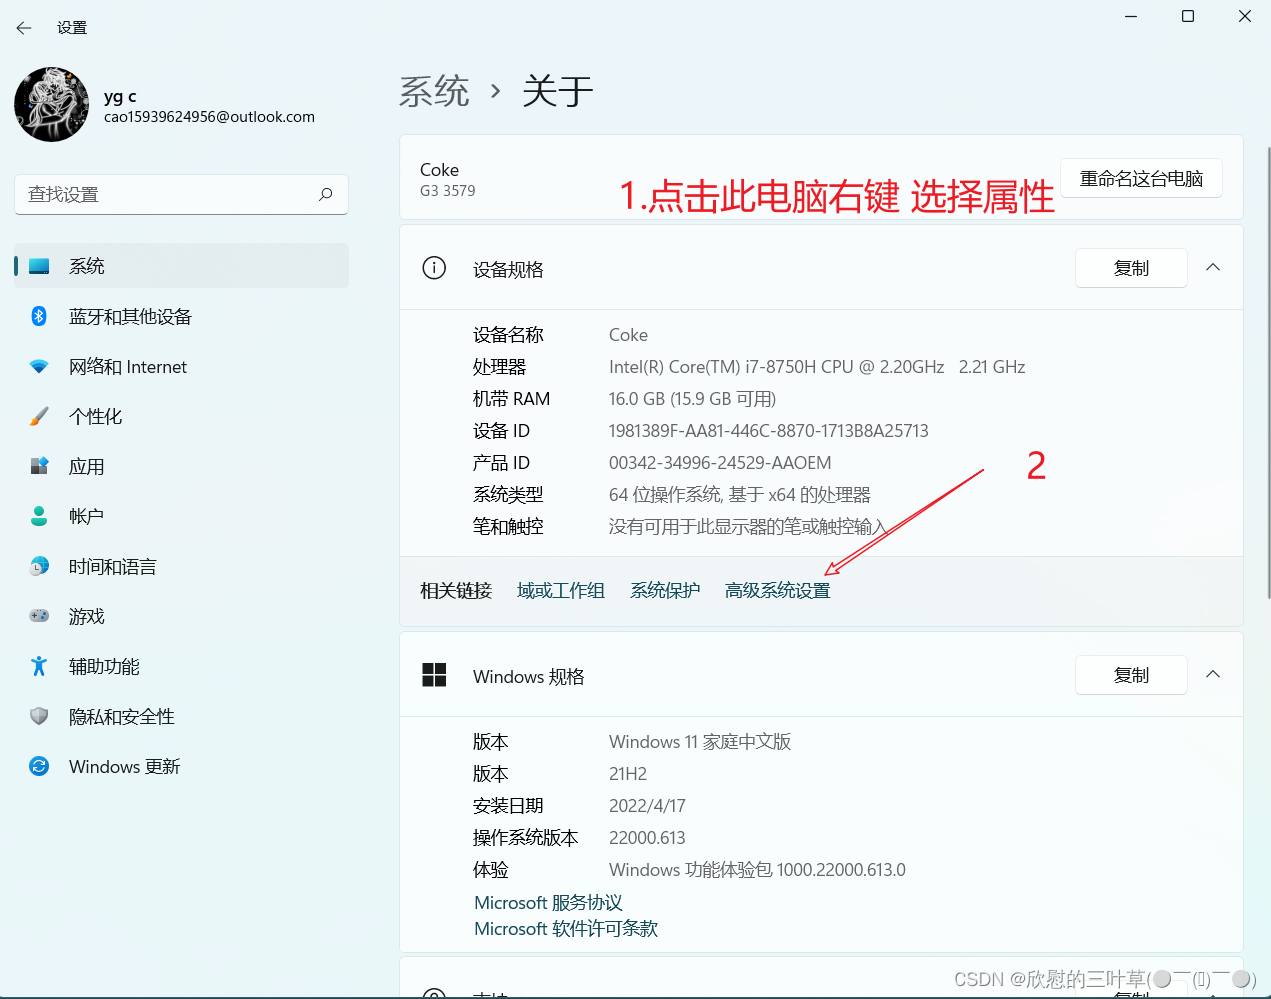Select the version value 21H2
Image resolution: width=1271 pixels, height=999 pixels.
[628, 774]
